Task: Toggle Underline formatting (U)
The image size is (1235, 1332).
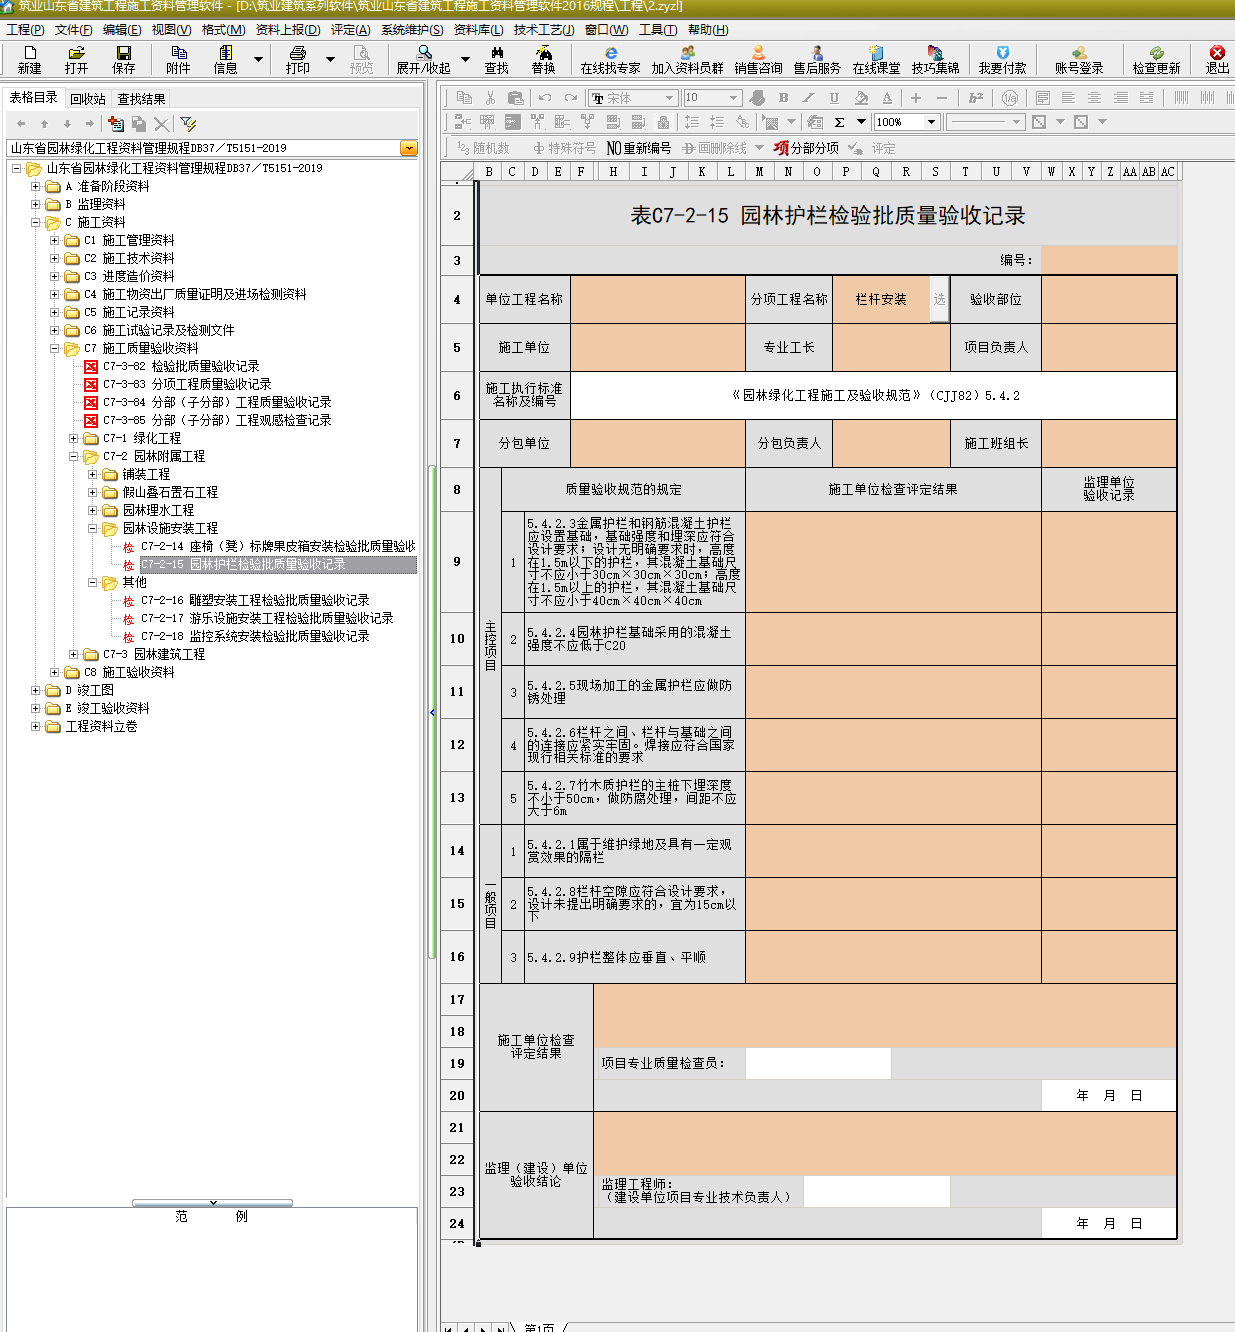Action: pyautogui.click(x=834, y=97)
